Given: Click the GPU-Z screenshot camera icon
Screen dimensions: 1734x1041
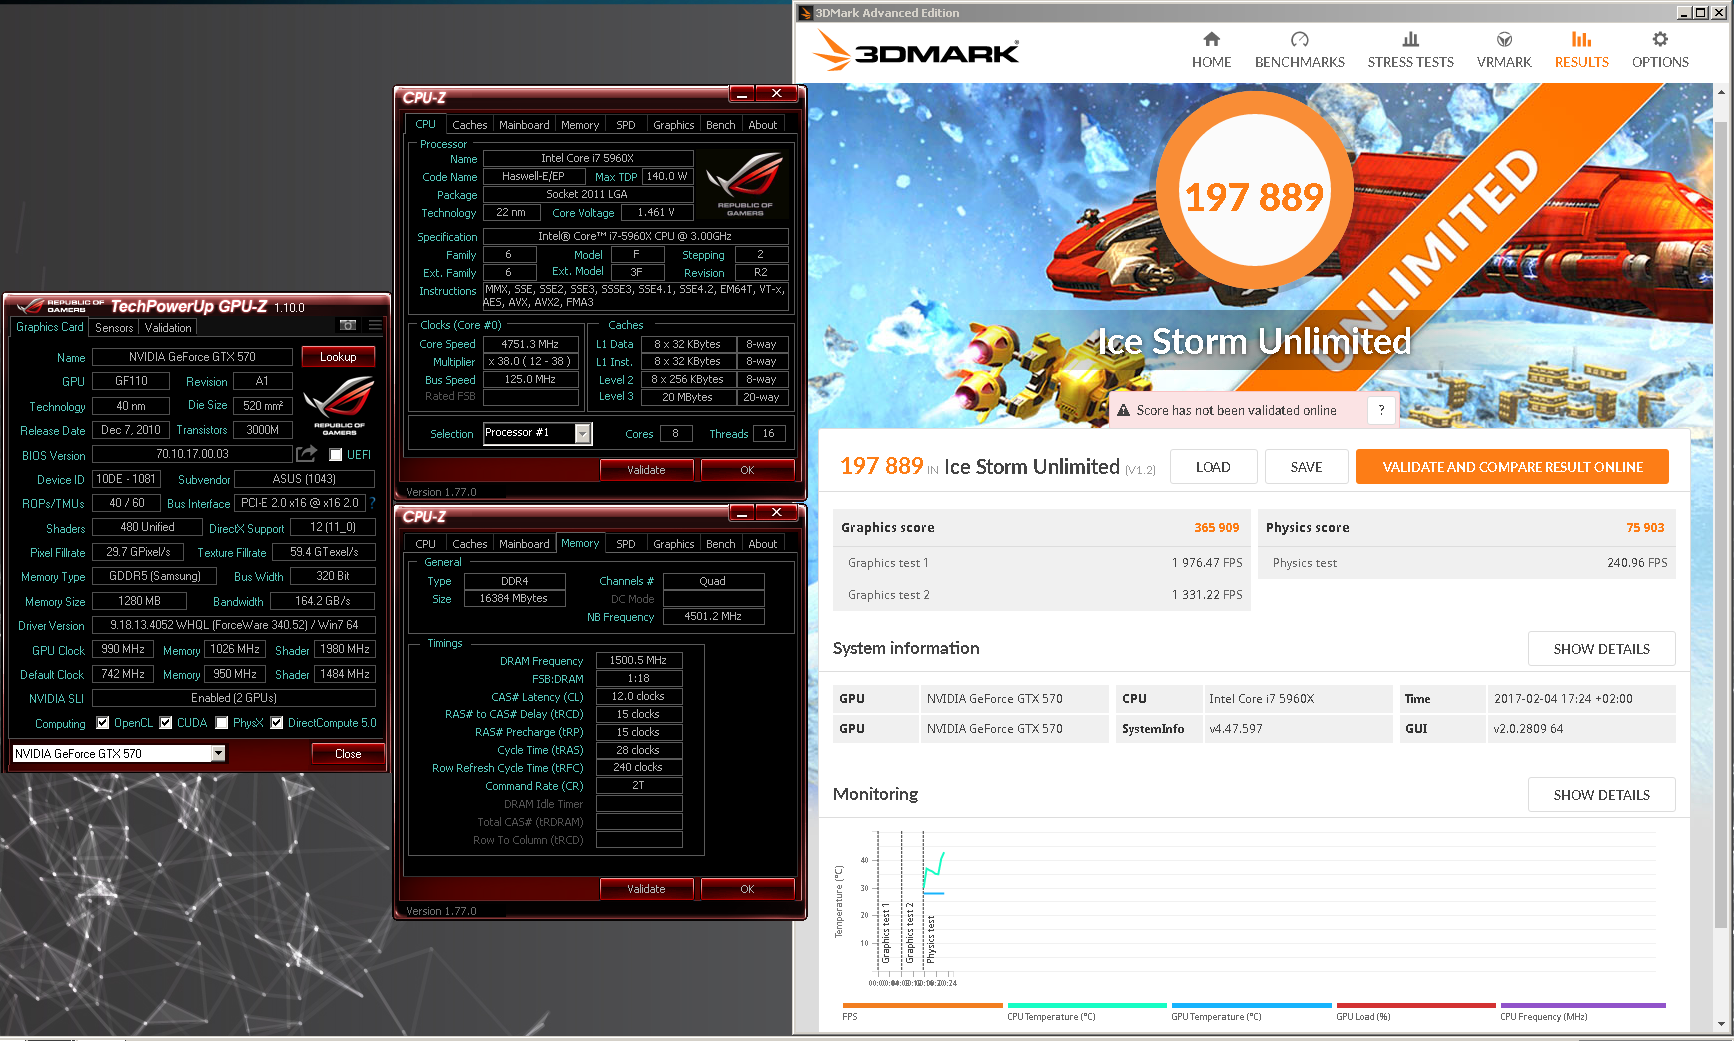Looking at the screenshot, I should click(x=348, y=326).
